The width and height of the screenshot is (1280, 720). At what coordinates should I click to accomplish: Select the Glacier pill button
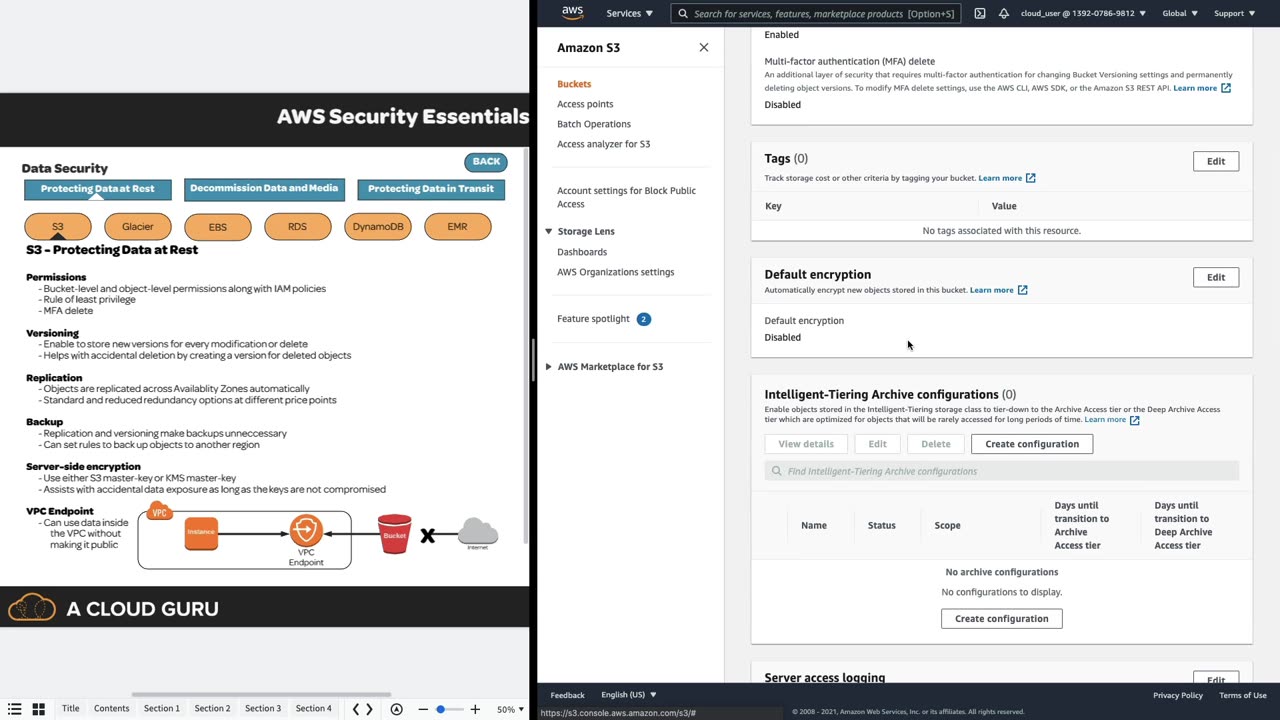pos(138,227)
